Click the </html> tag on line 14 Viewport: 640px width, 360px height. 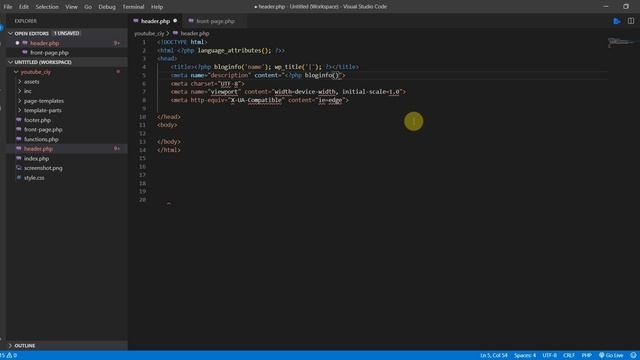pos(169,150)
